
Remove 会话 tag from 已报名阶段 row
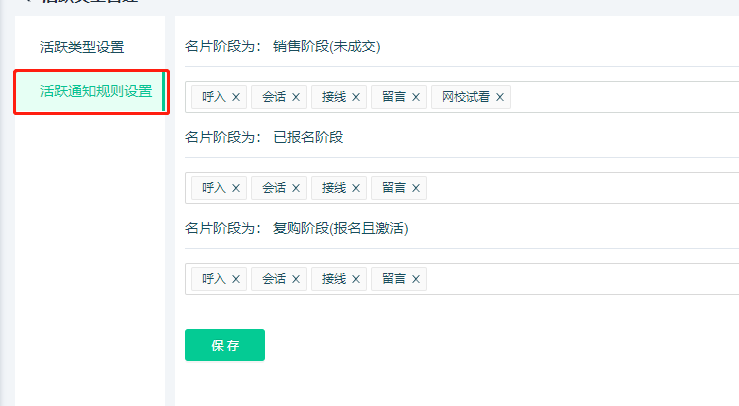pyautogui.click(x=296, y=188)
